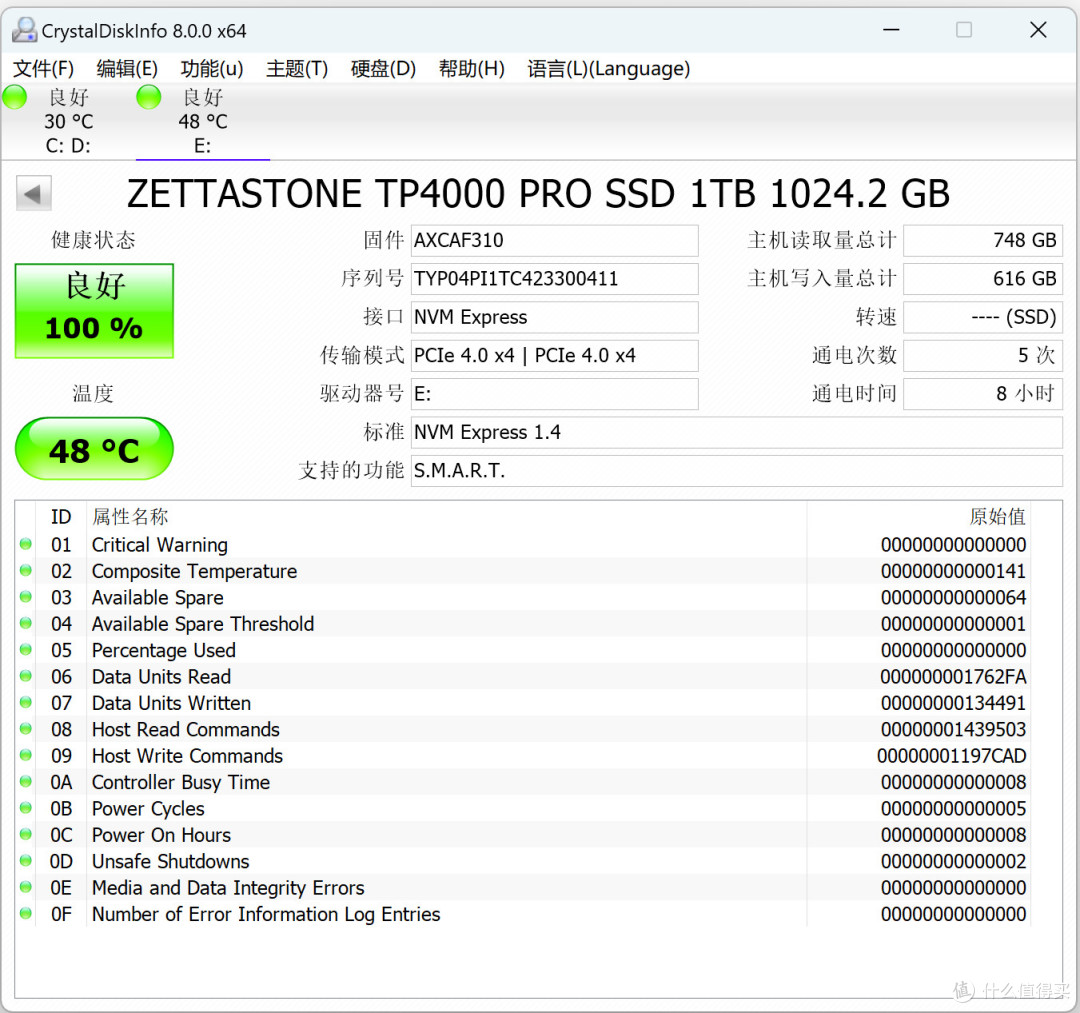The width and height of the screenshot is (1080, 1013).
Task: Click raw value 0000001197CAD
Action: (x=952, y=756)
